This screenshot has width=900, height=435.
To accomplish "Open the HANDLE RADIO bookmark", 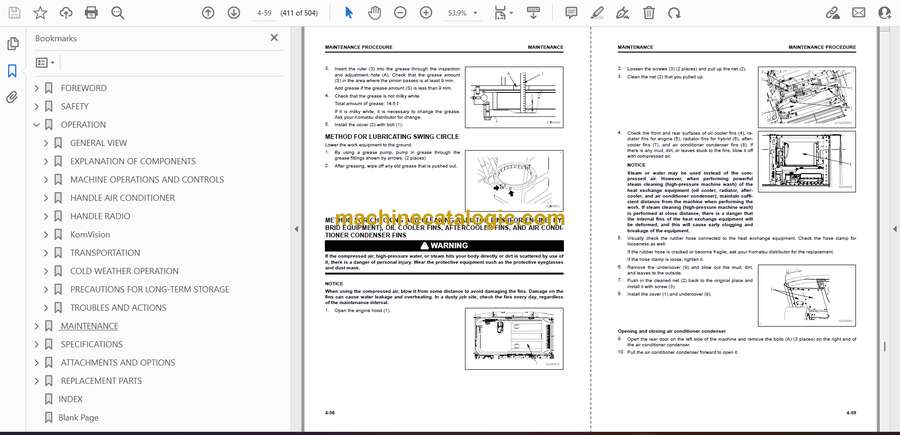I will pyautogui.click(x=100, y=216).
